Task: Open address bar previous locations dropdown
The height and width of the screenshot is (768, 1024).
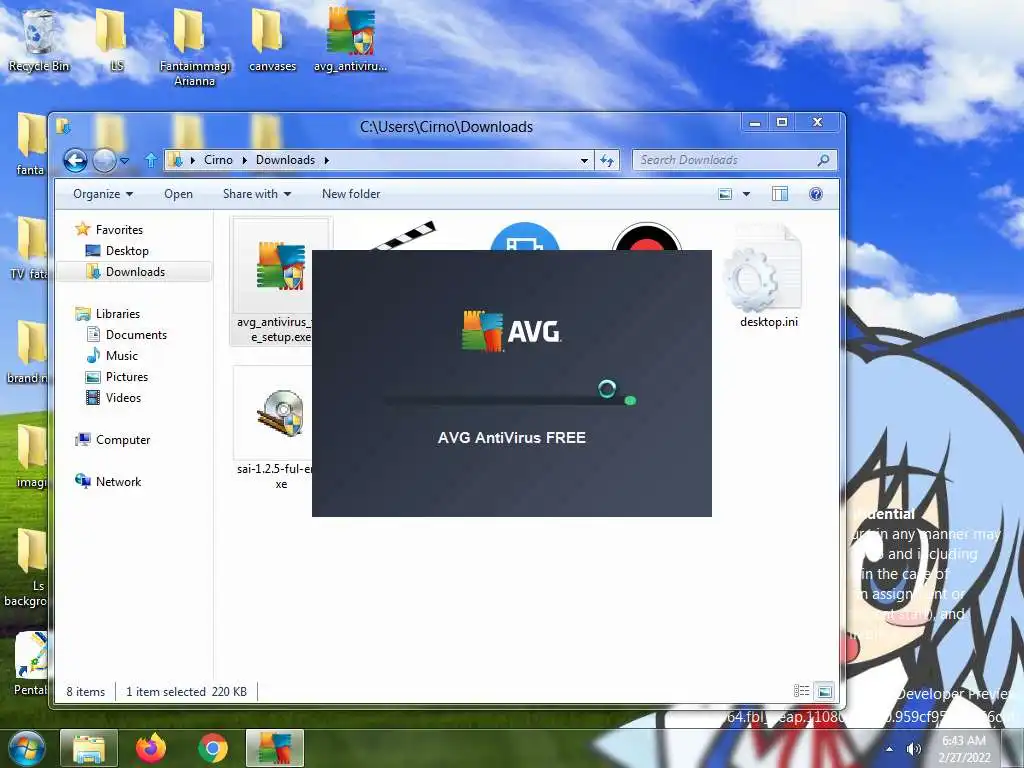Action: pos(584,160)
